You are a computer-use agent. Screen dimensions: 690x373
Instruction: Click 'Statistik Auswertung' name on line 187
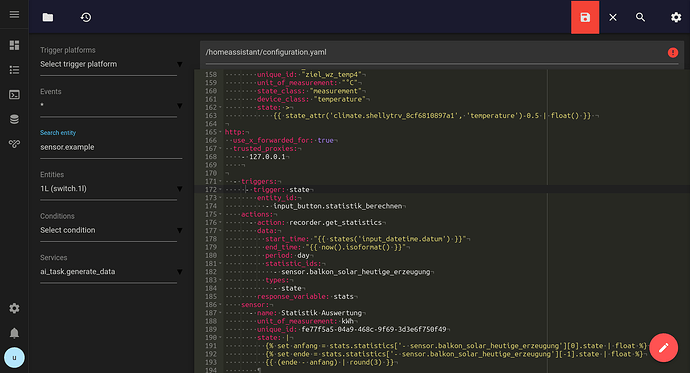pyautogui.click(x=321, y=313)
